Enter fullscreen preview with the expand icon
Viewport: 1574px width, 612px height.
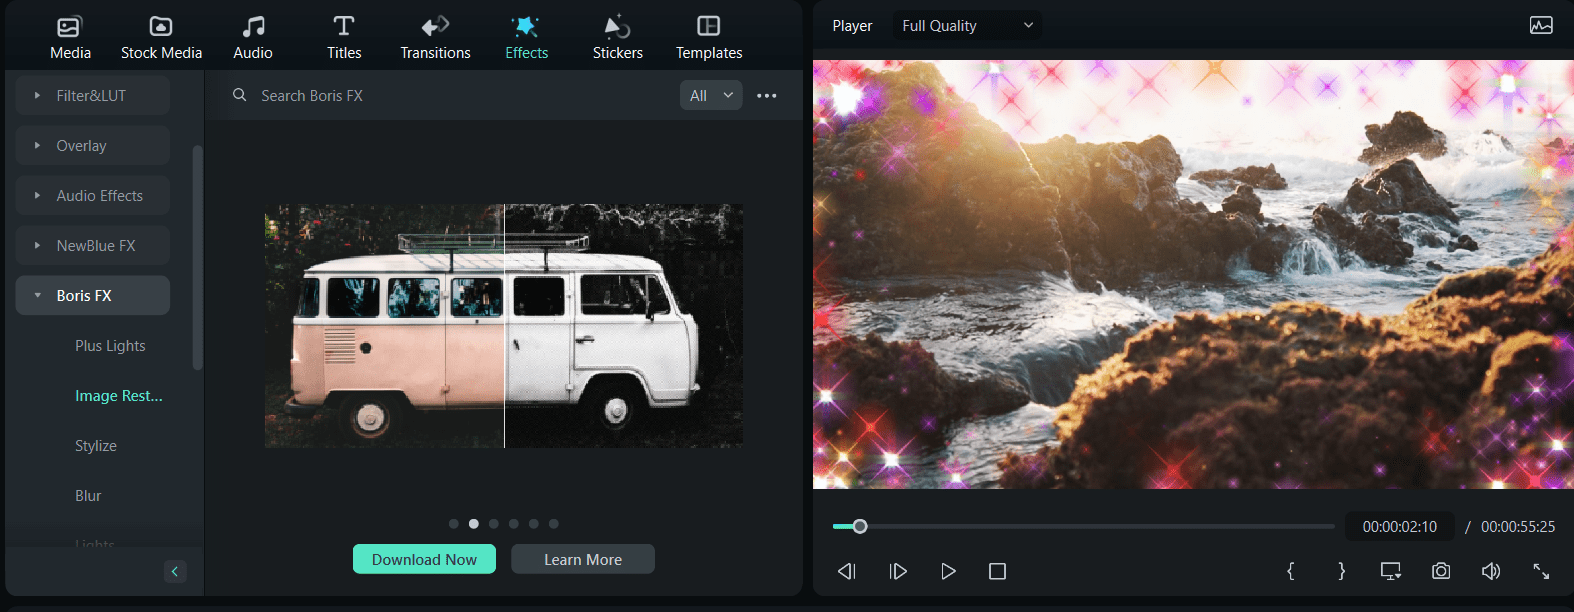point(1541,571)
